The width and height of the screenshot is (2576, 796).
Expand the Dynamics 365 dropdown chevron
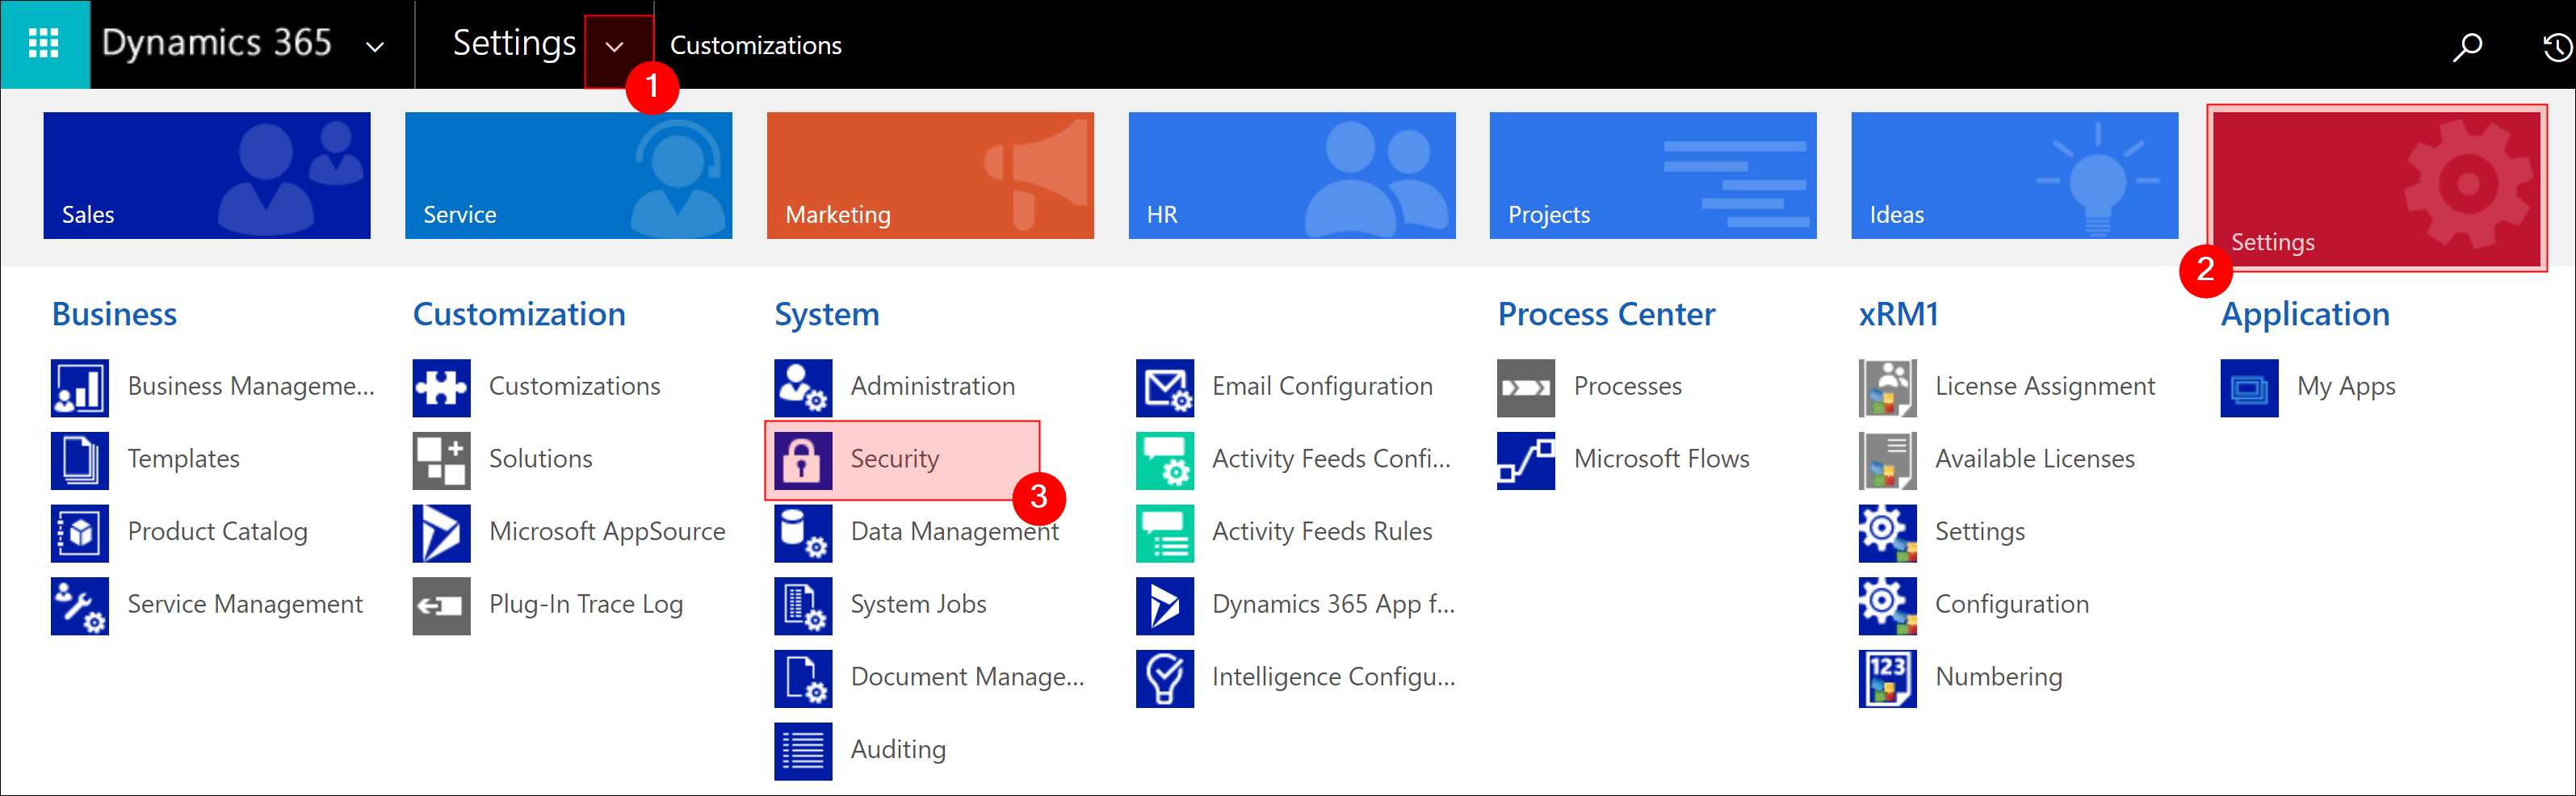[375, 46]
